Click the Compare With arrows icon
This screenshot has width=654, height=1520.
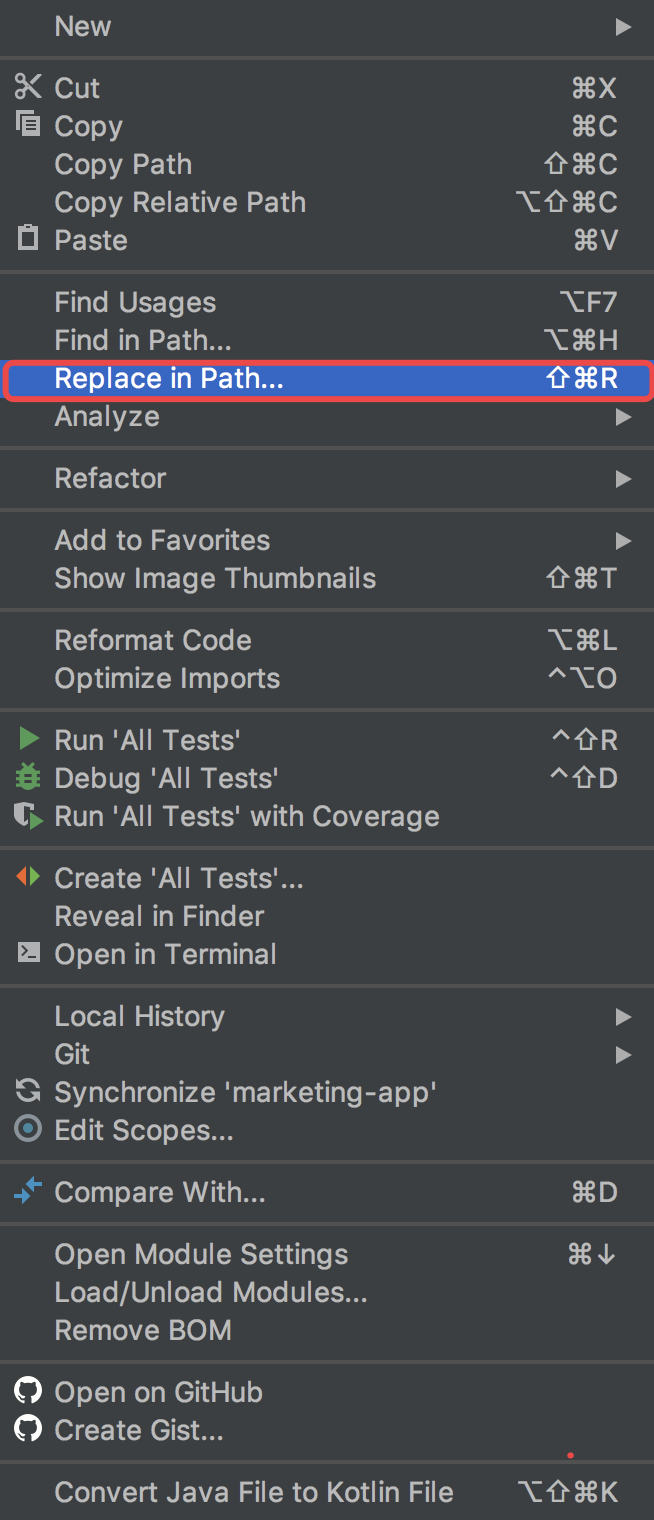pos(28,1191)
